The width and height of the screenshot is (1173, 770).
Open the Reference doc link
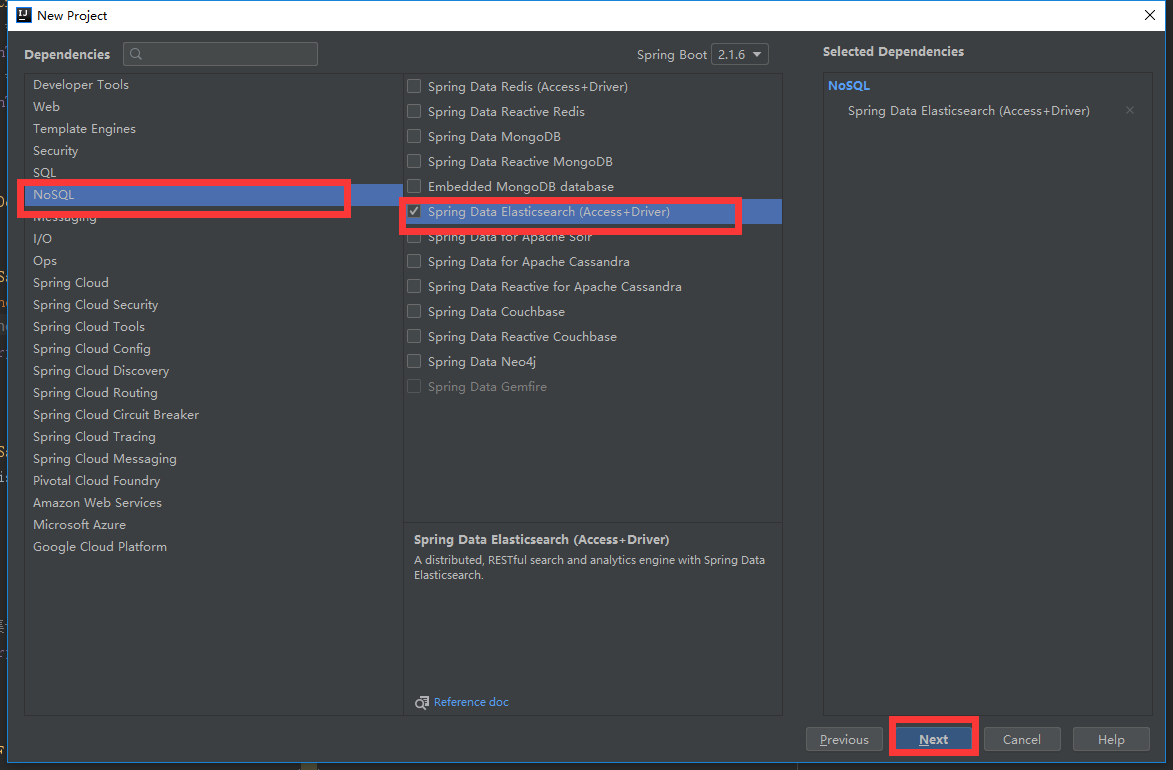tap(471, 702)
